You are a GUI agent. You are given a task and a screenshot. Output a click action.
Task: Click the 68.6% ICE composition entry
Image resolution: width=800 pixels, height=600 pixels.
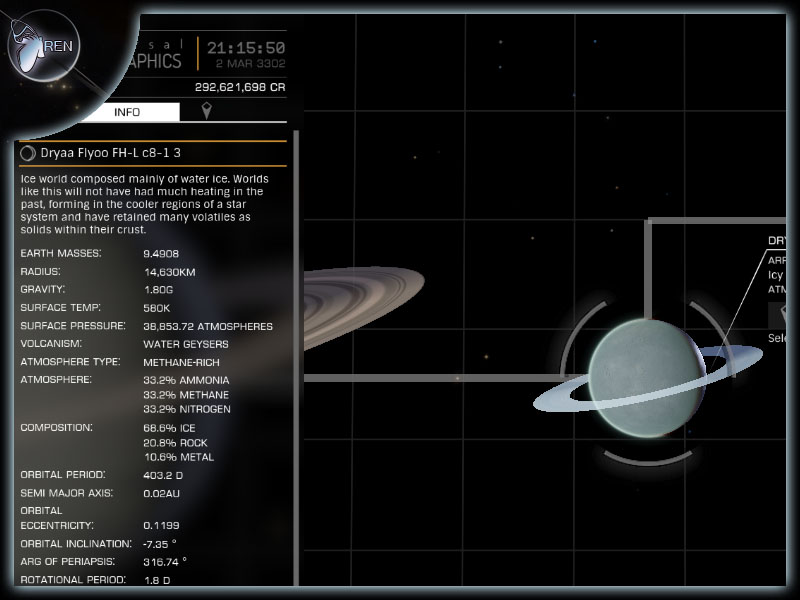coord(169,428)
